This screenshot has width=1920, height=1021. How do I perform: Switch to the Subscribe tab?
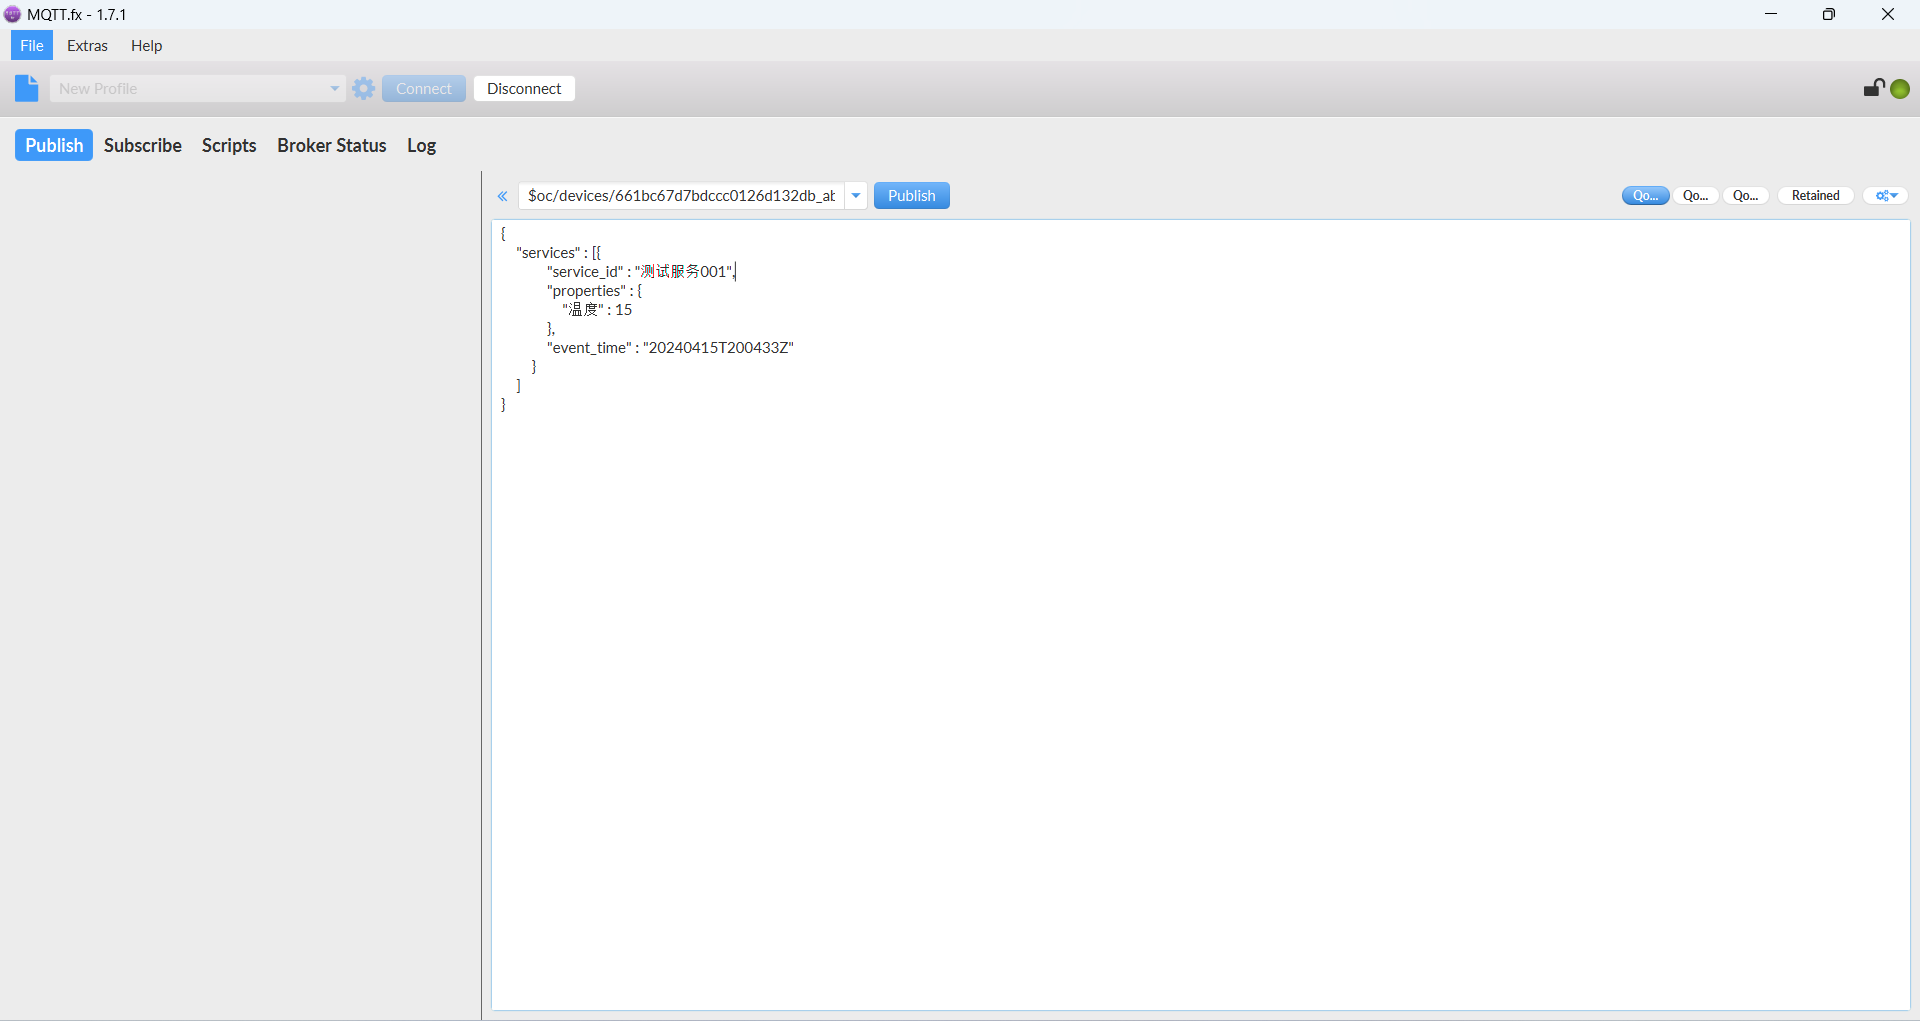143,145
